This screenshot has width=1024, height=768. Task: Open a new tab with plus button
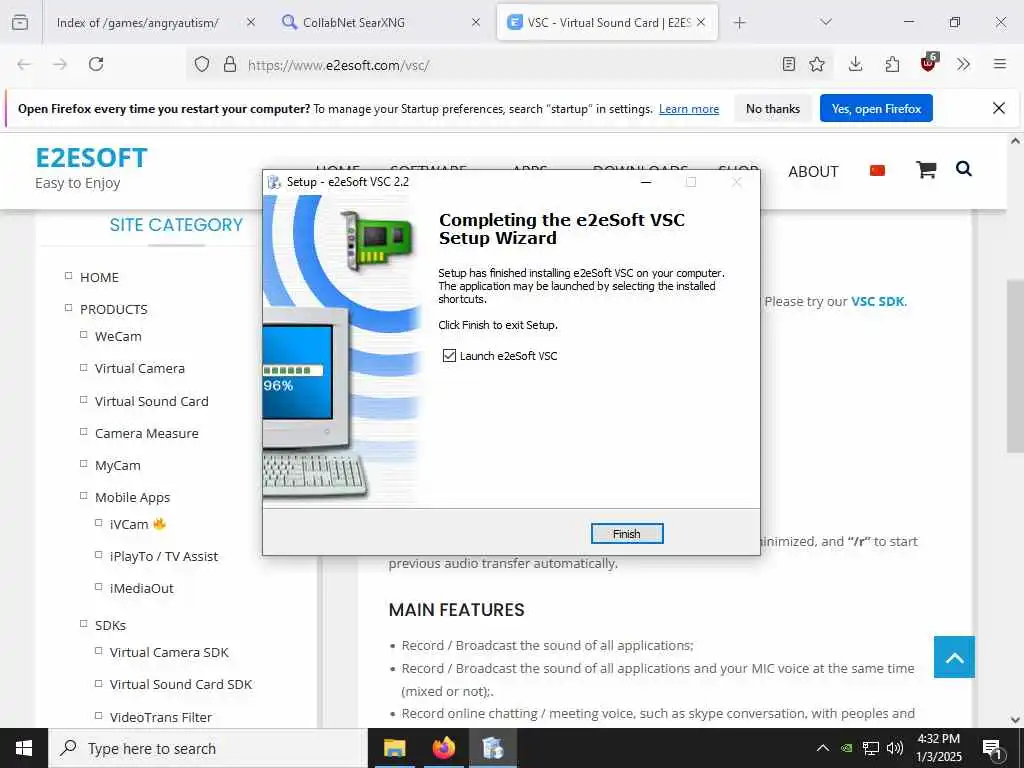point(739,22)
